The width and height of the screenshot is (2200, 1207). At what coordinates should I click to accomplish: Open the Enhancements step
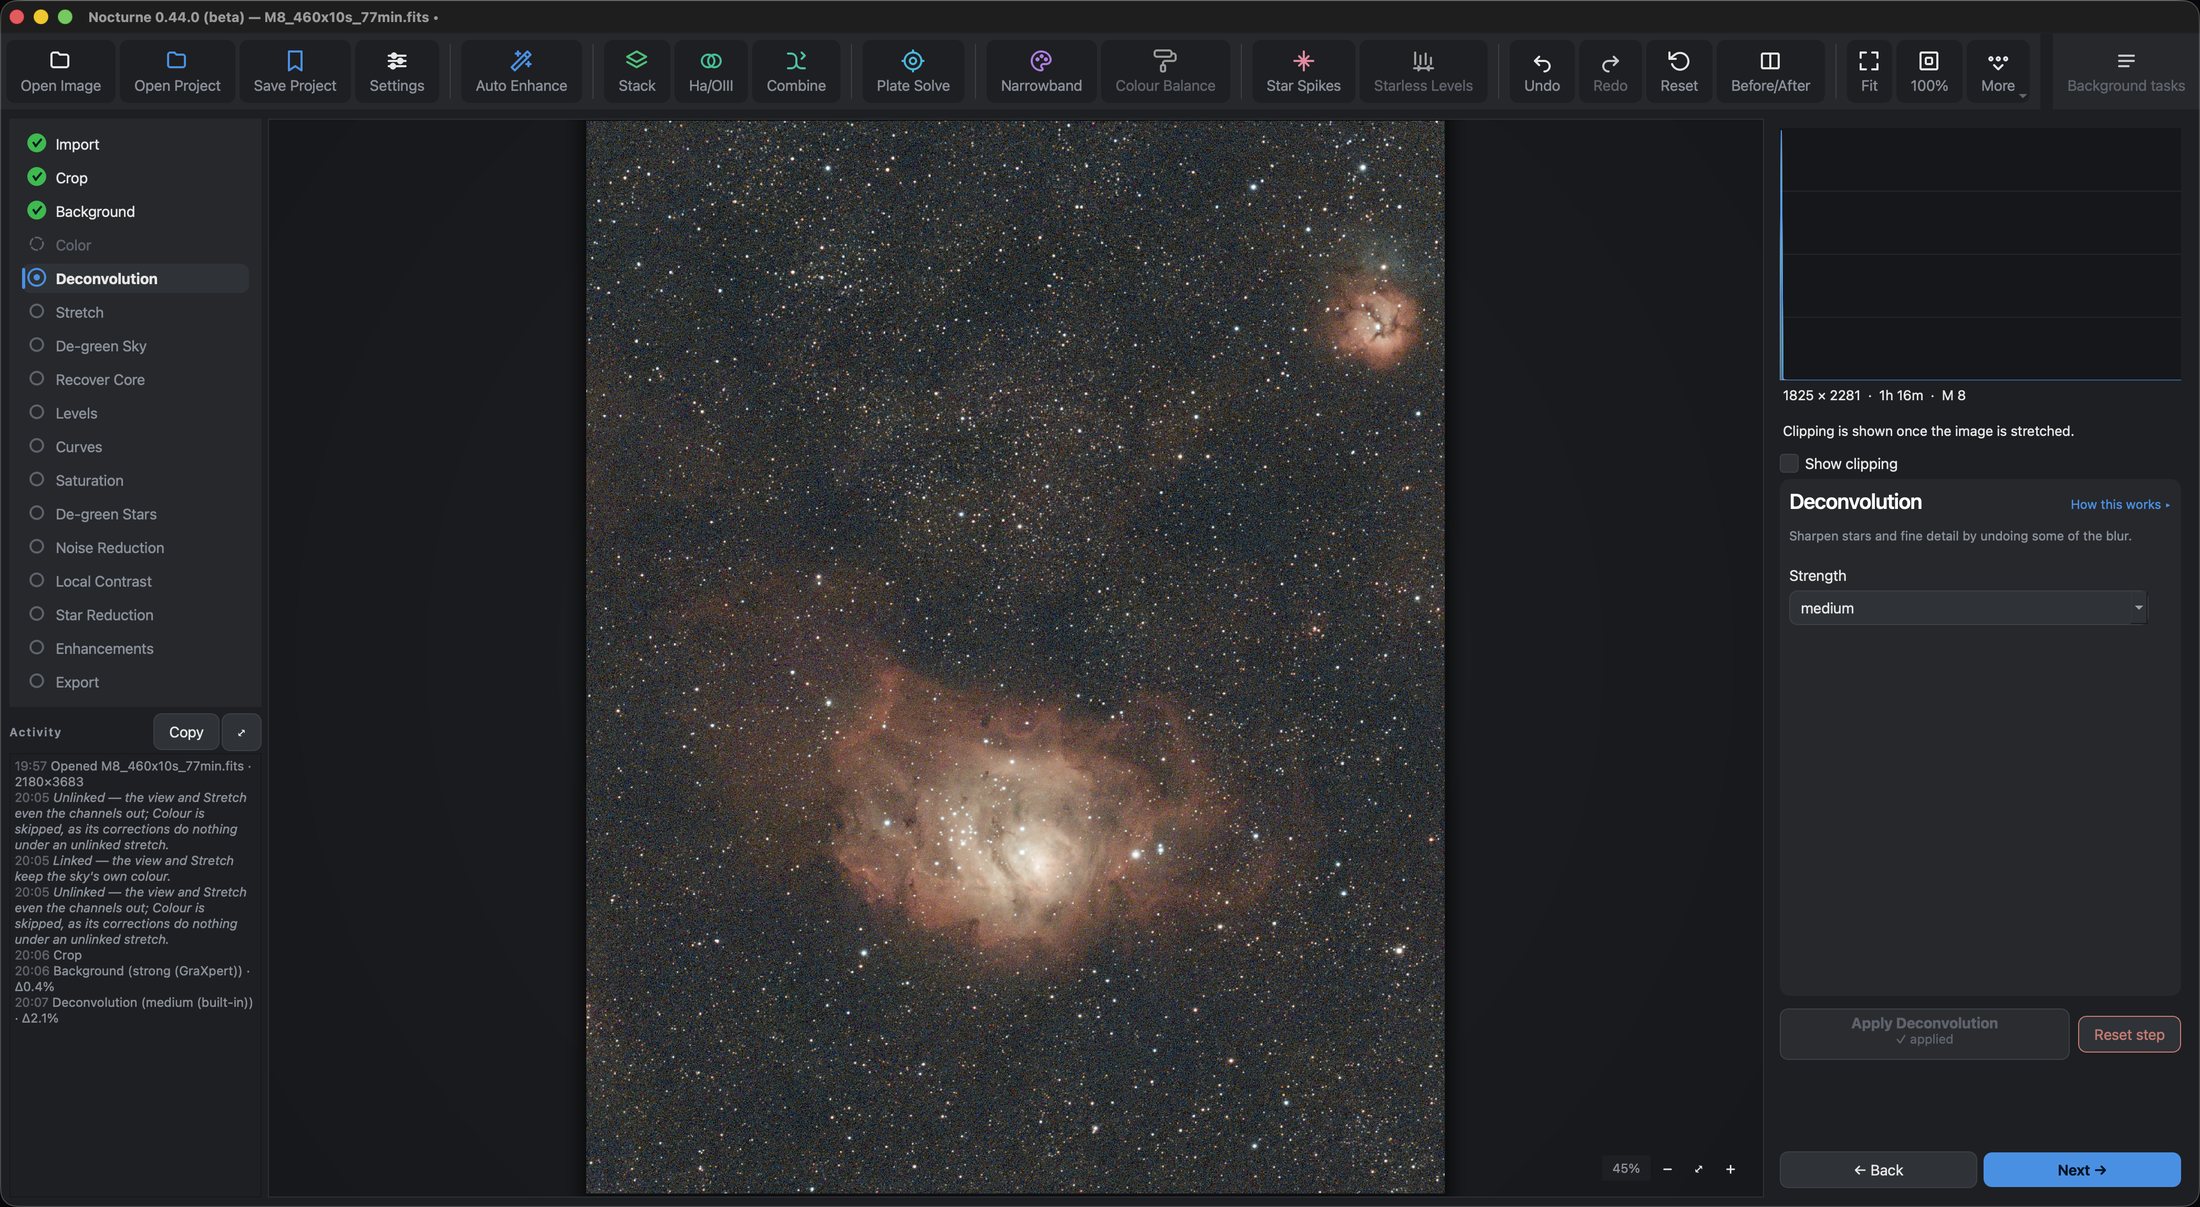click(x=134, y=649)
